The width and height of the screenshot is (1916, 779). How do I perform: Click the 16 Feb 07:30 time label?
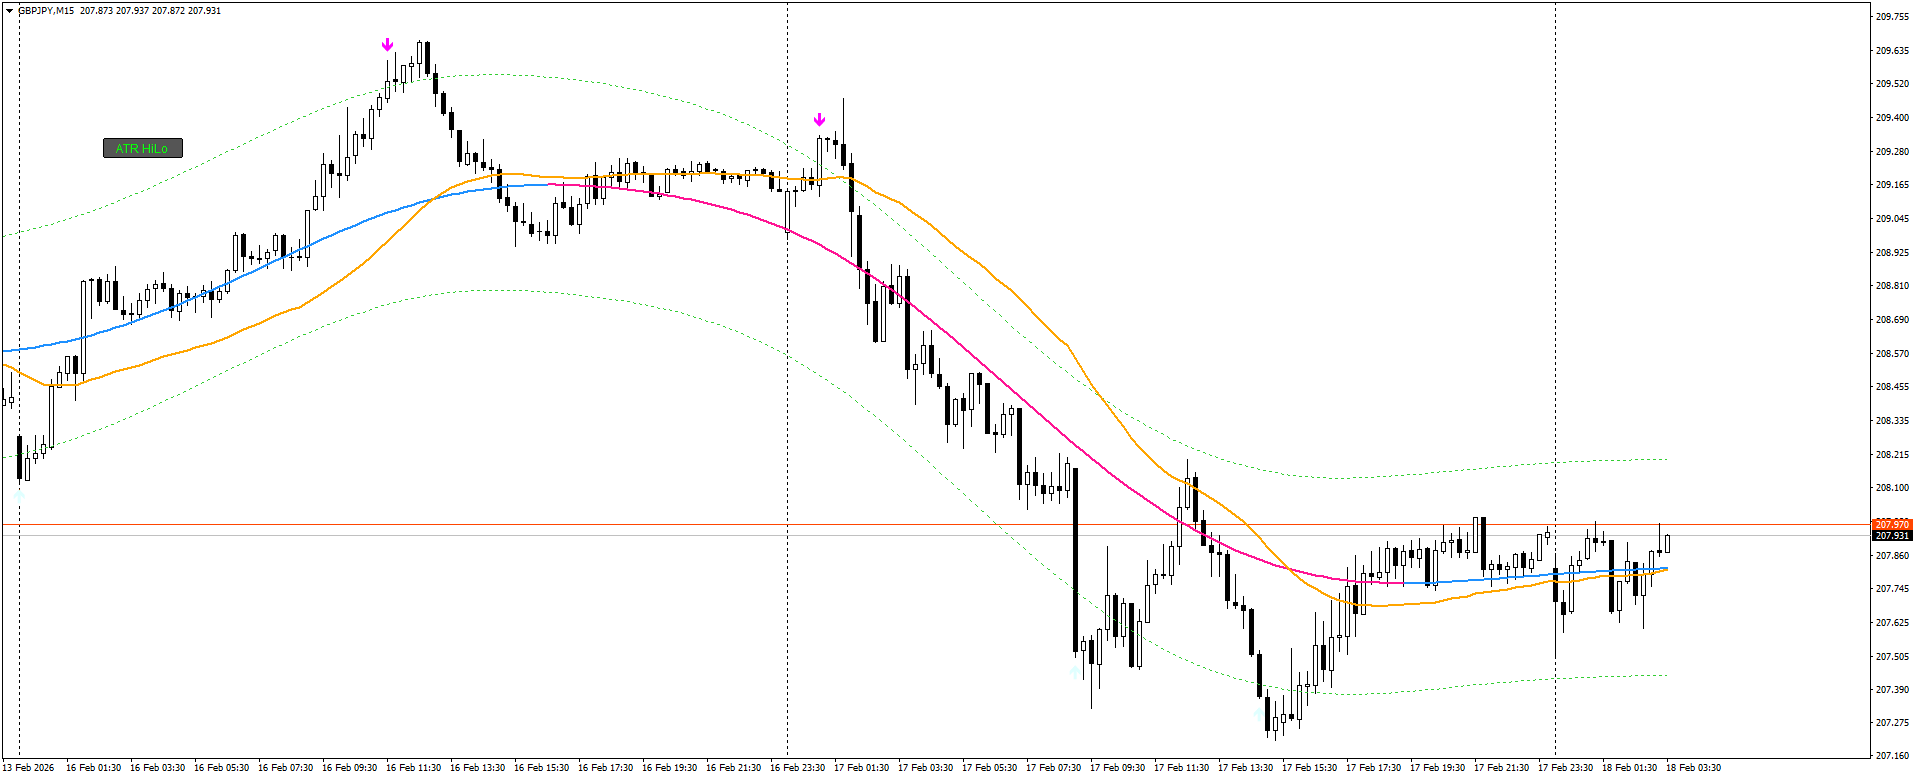pos(285,768)
